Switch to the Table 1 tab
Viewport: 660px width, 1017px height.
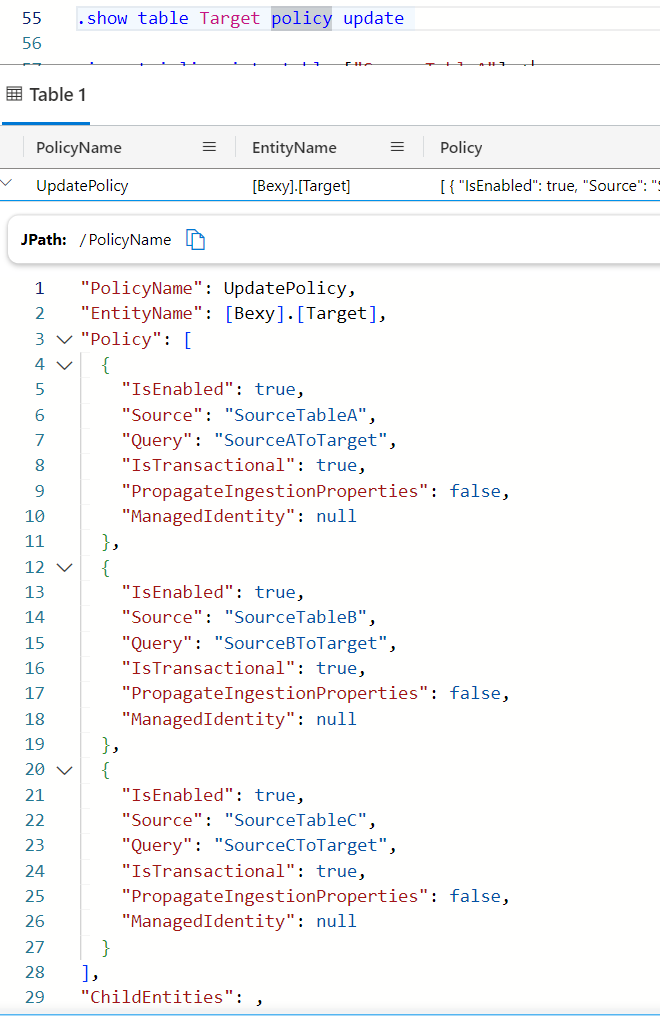click(x=45, y=95)
